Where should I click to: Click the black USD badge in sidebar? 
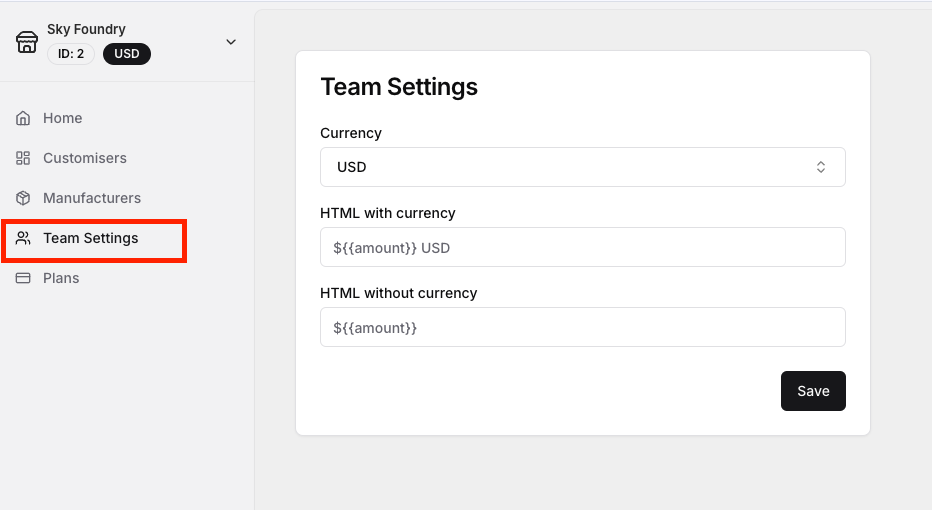pos(127,54)
